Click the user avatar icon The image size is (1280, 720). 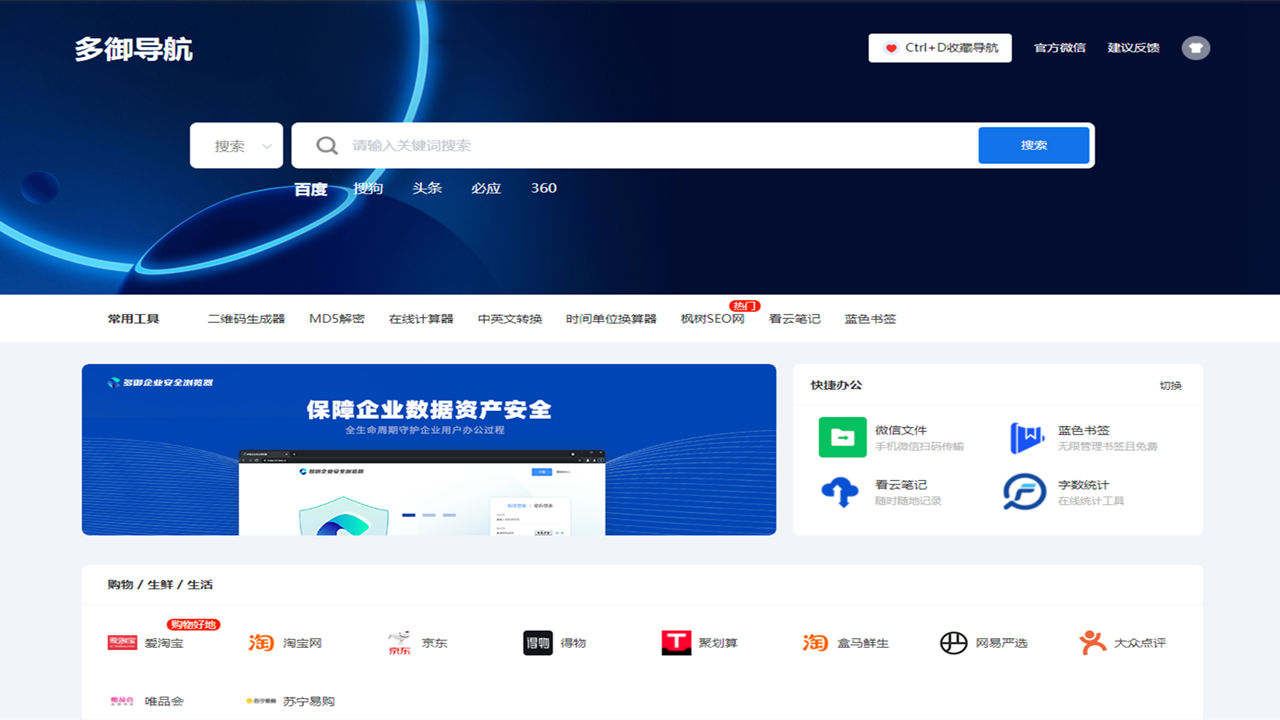[1195, 48]
